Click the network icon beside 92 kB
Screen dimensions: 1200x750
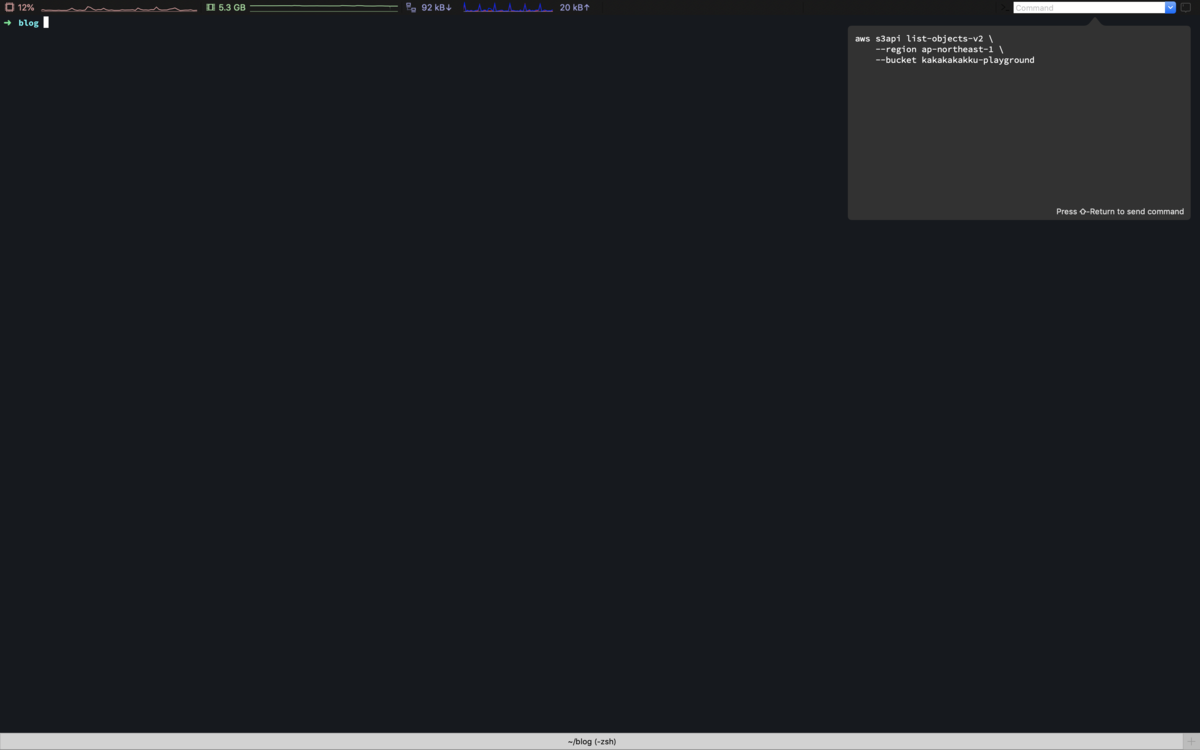click(x=411, y=7)
